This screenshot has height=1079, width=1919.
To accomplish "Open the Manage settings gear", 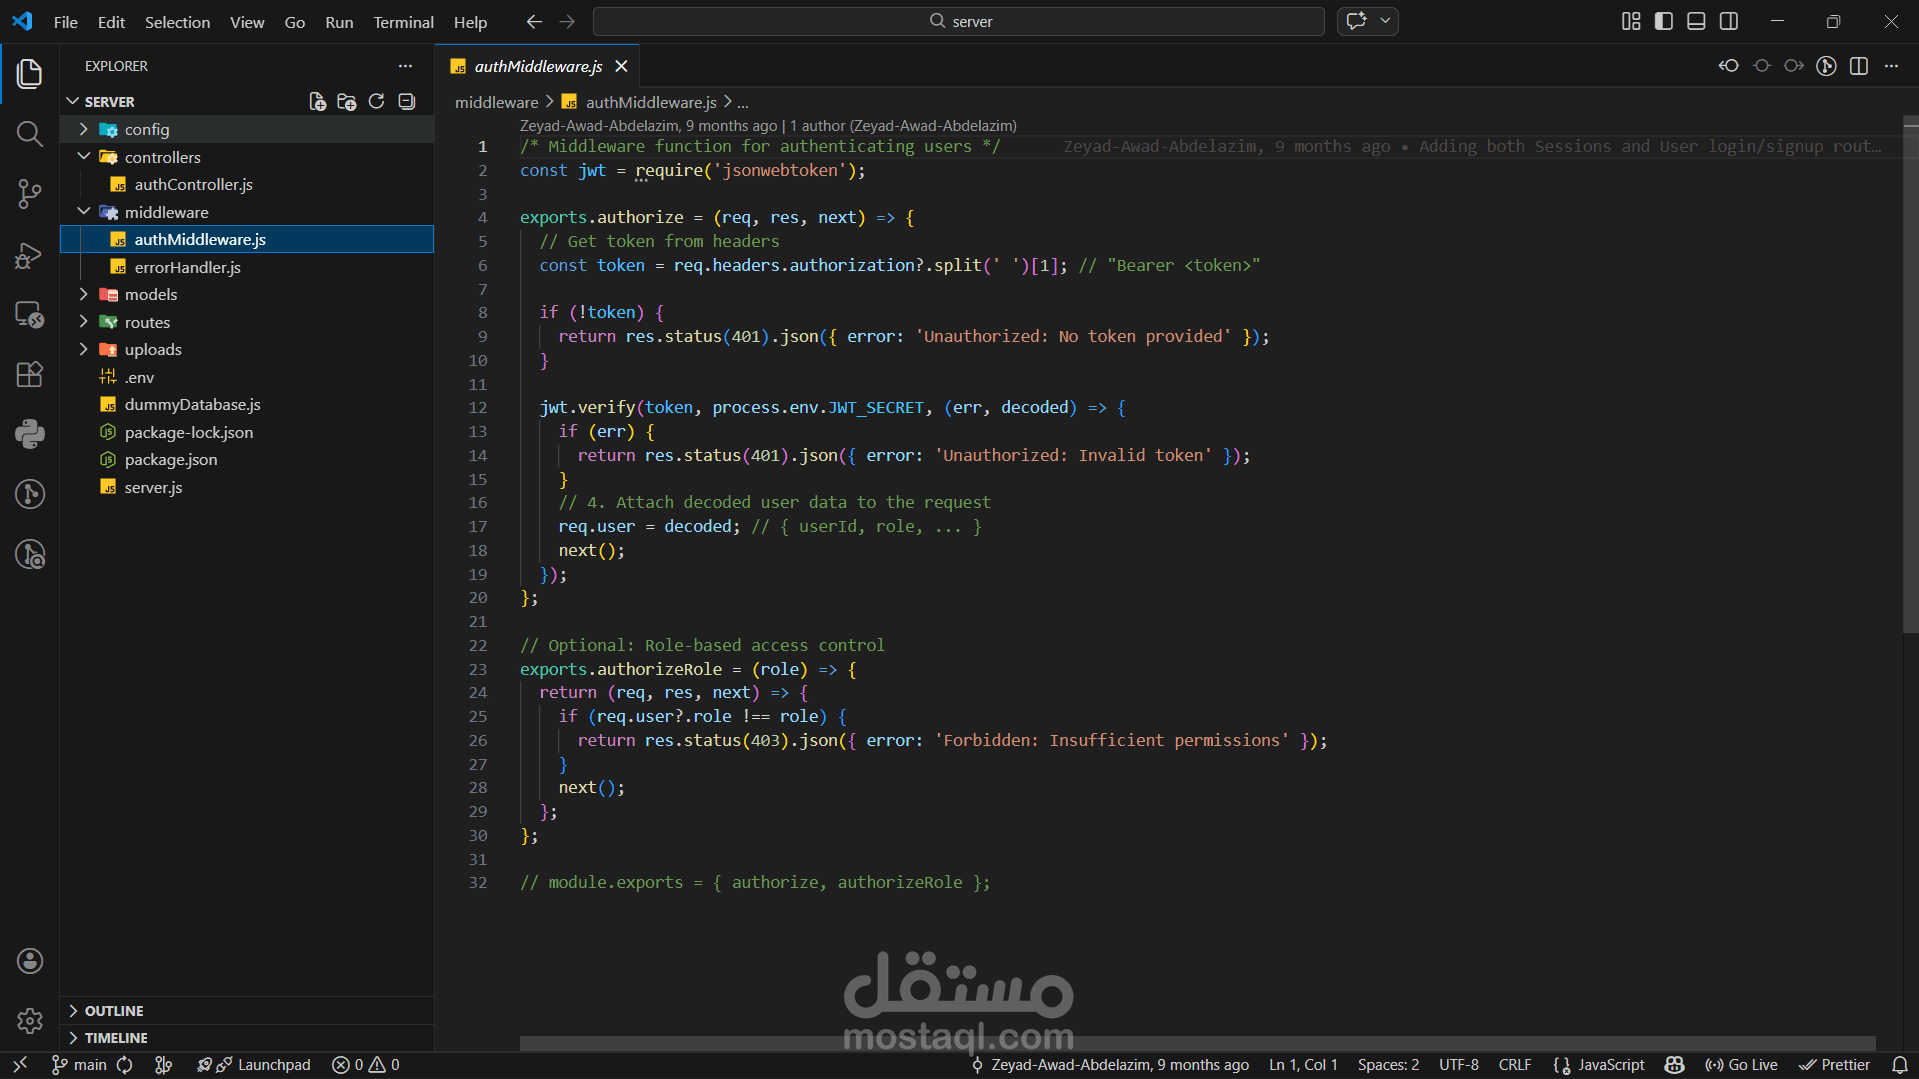I will click(x=30, y=1021).
